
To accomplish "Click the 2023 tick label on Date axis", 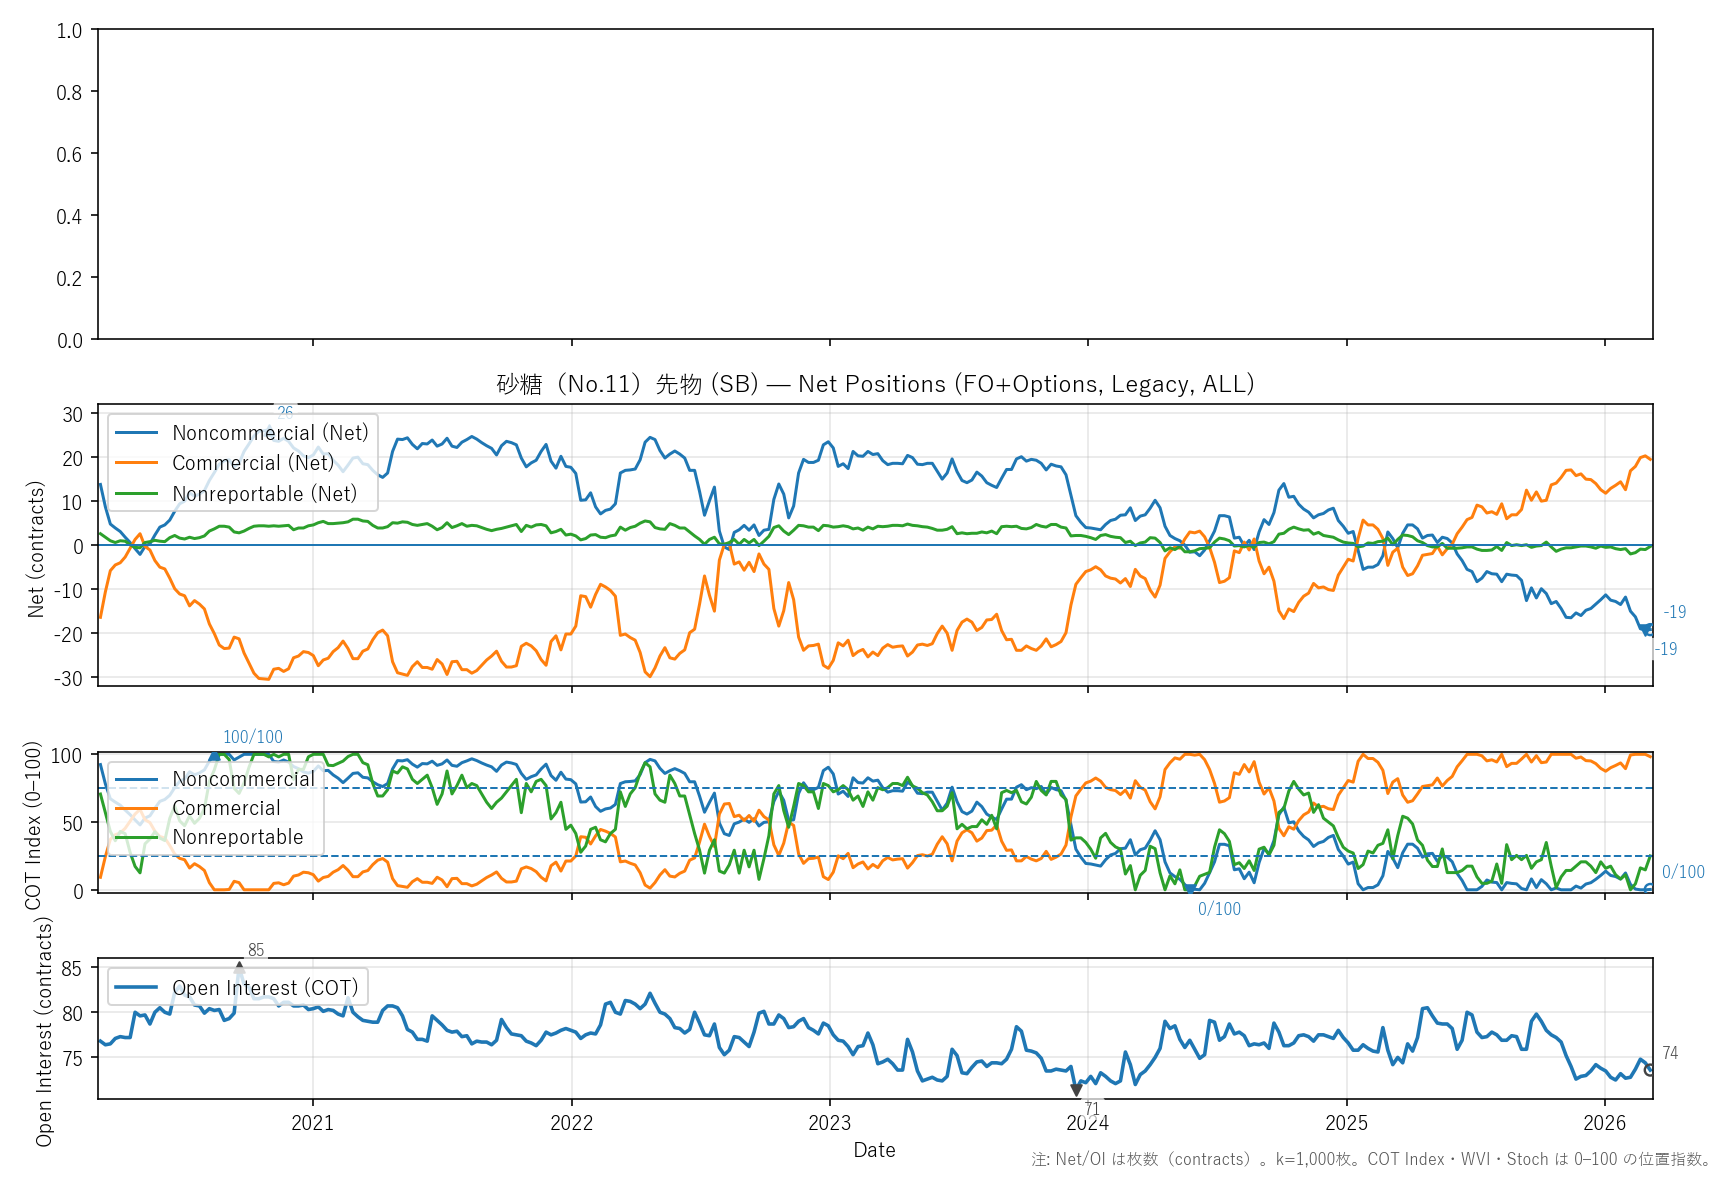I will 829,1123.
